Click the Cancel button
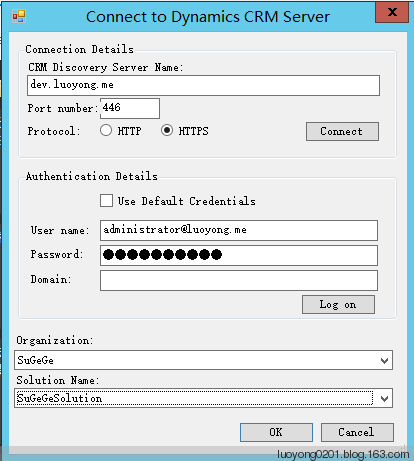414x461 pixels. pos(357,432)
